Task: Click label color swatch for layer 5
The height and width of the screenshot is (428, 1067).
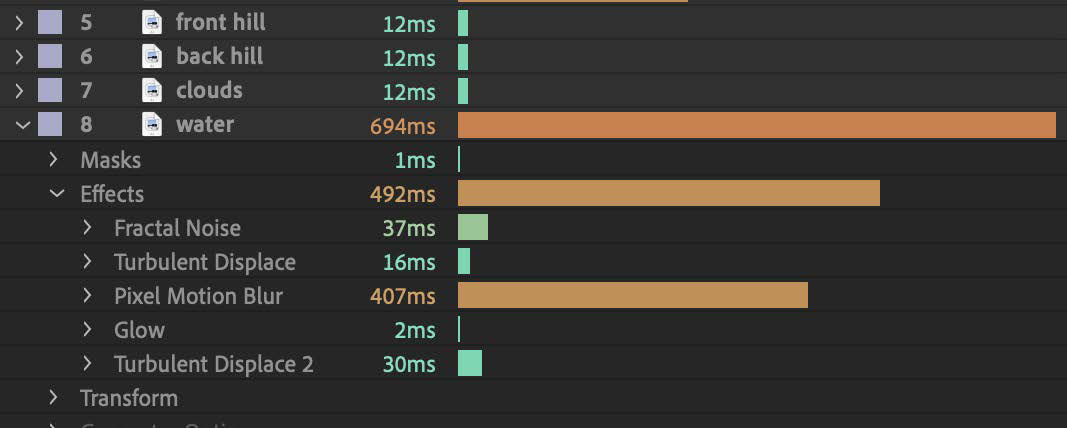Action: tap(50, 22)
